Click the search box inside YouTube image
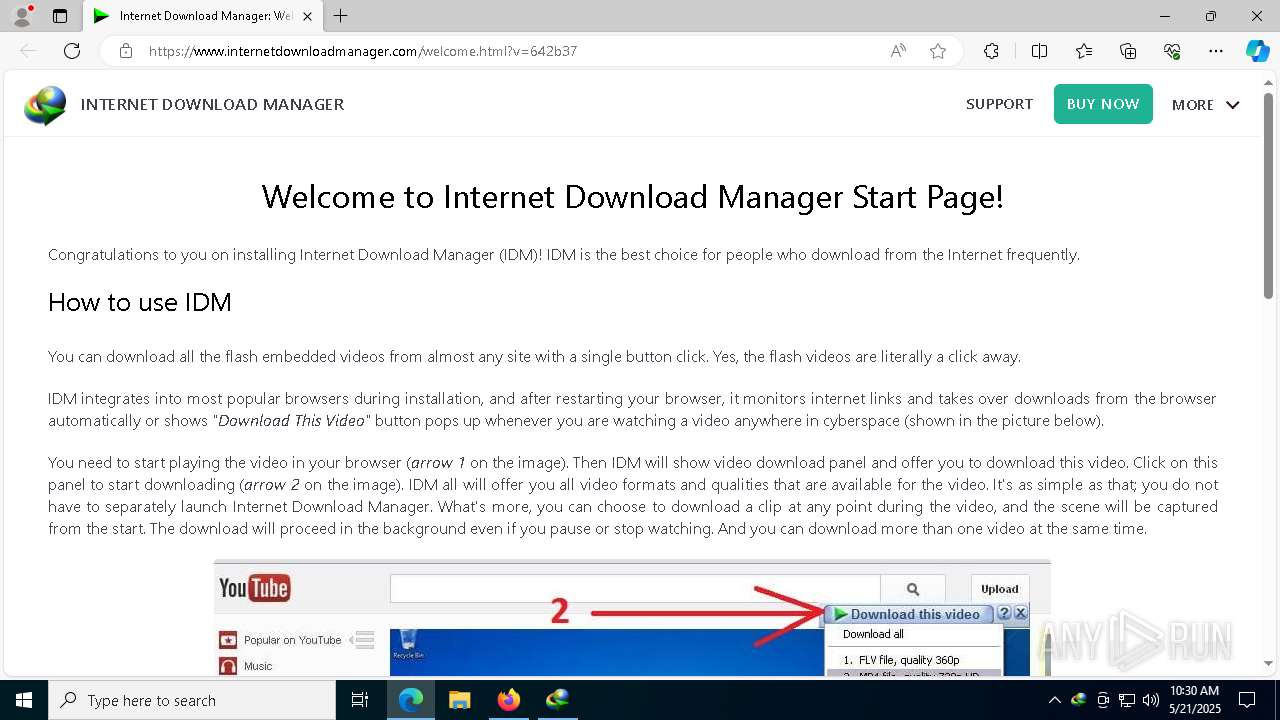The width and height of the screenshot is (1280, 720). coord(635,589)
